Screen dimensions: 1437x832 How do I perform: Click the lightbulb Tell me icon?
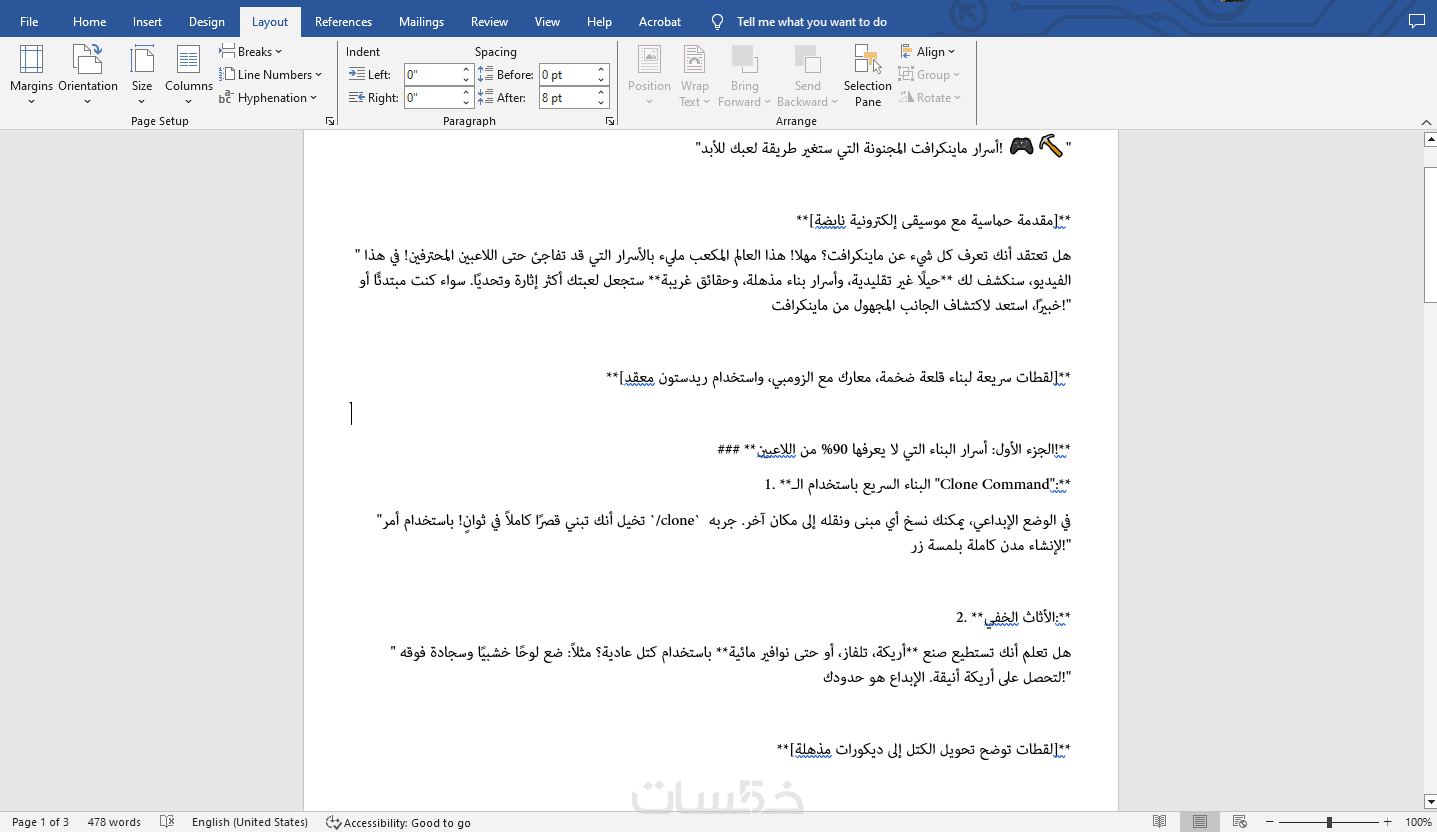tap(717, 21)
